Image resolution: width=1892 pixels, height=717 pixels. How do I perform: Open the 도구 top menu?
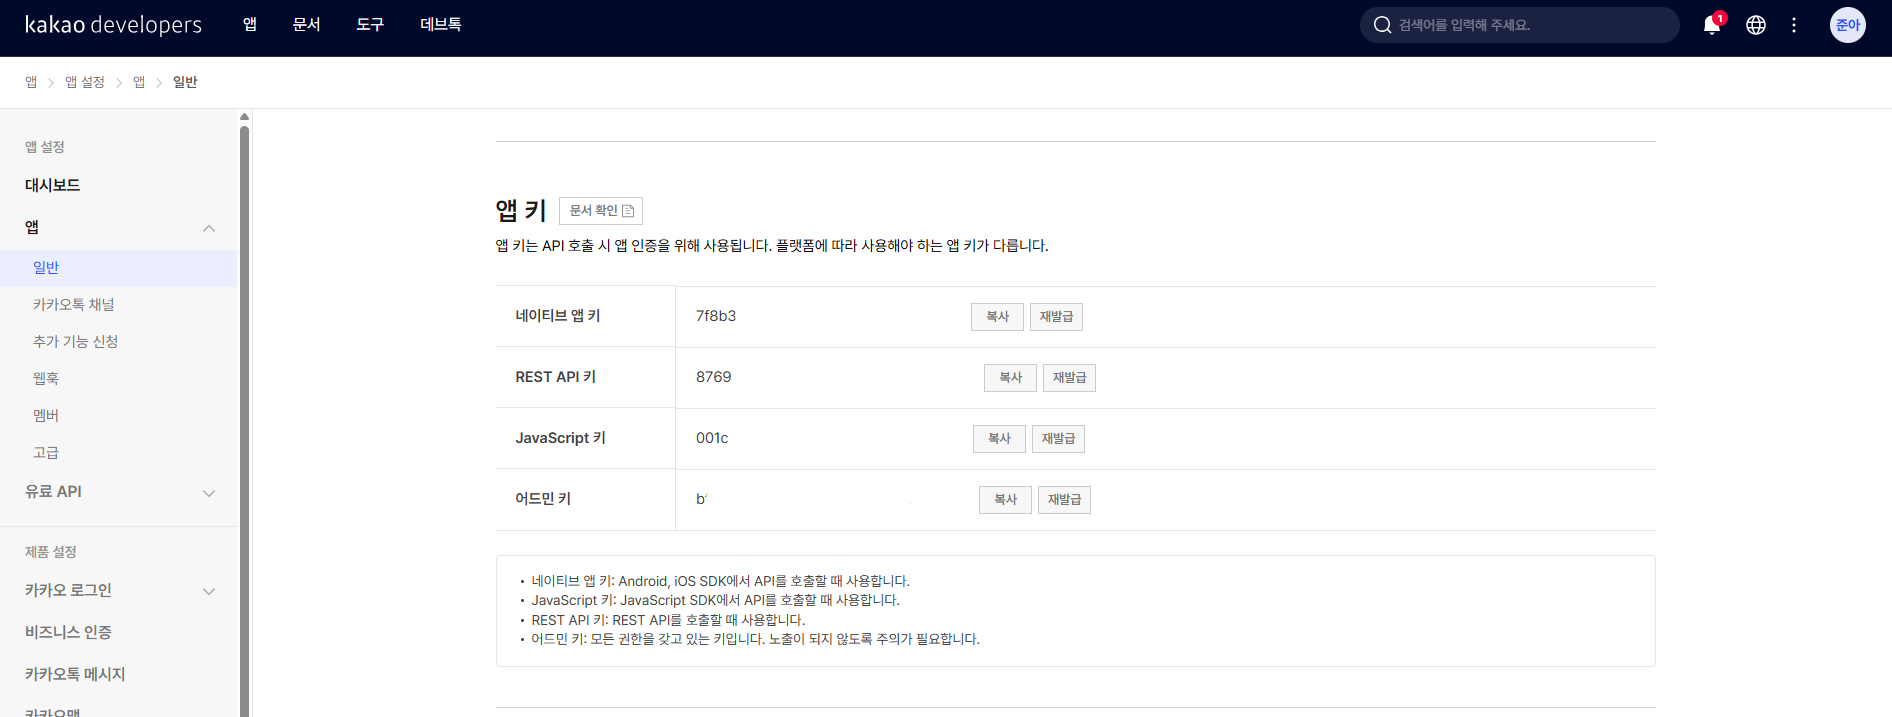click(370, 25)
